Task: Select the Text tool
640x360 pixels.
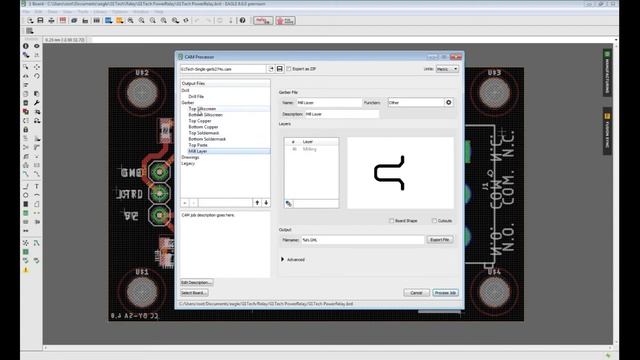Action: (x=37, y=186)
